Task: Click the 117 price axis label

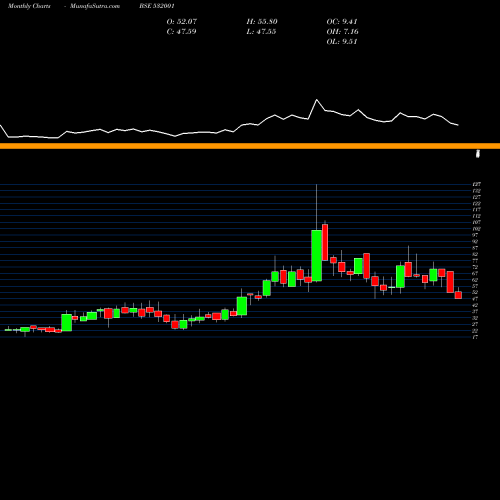Action: click(476, 210)
